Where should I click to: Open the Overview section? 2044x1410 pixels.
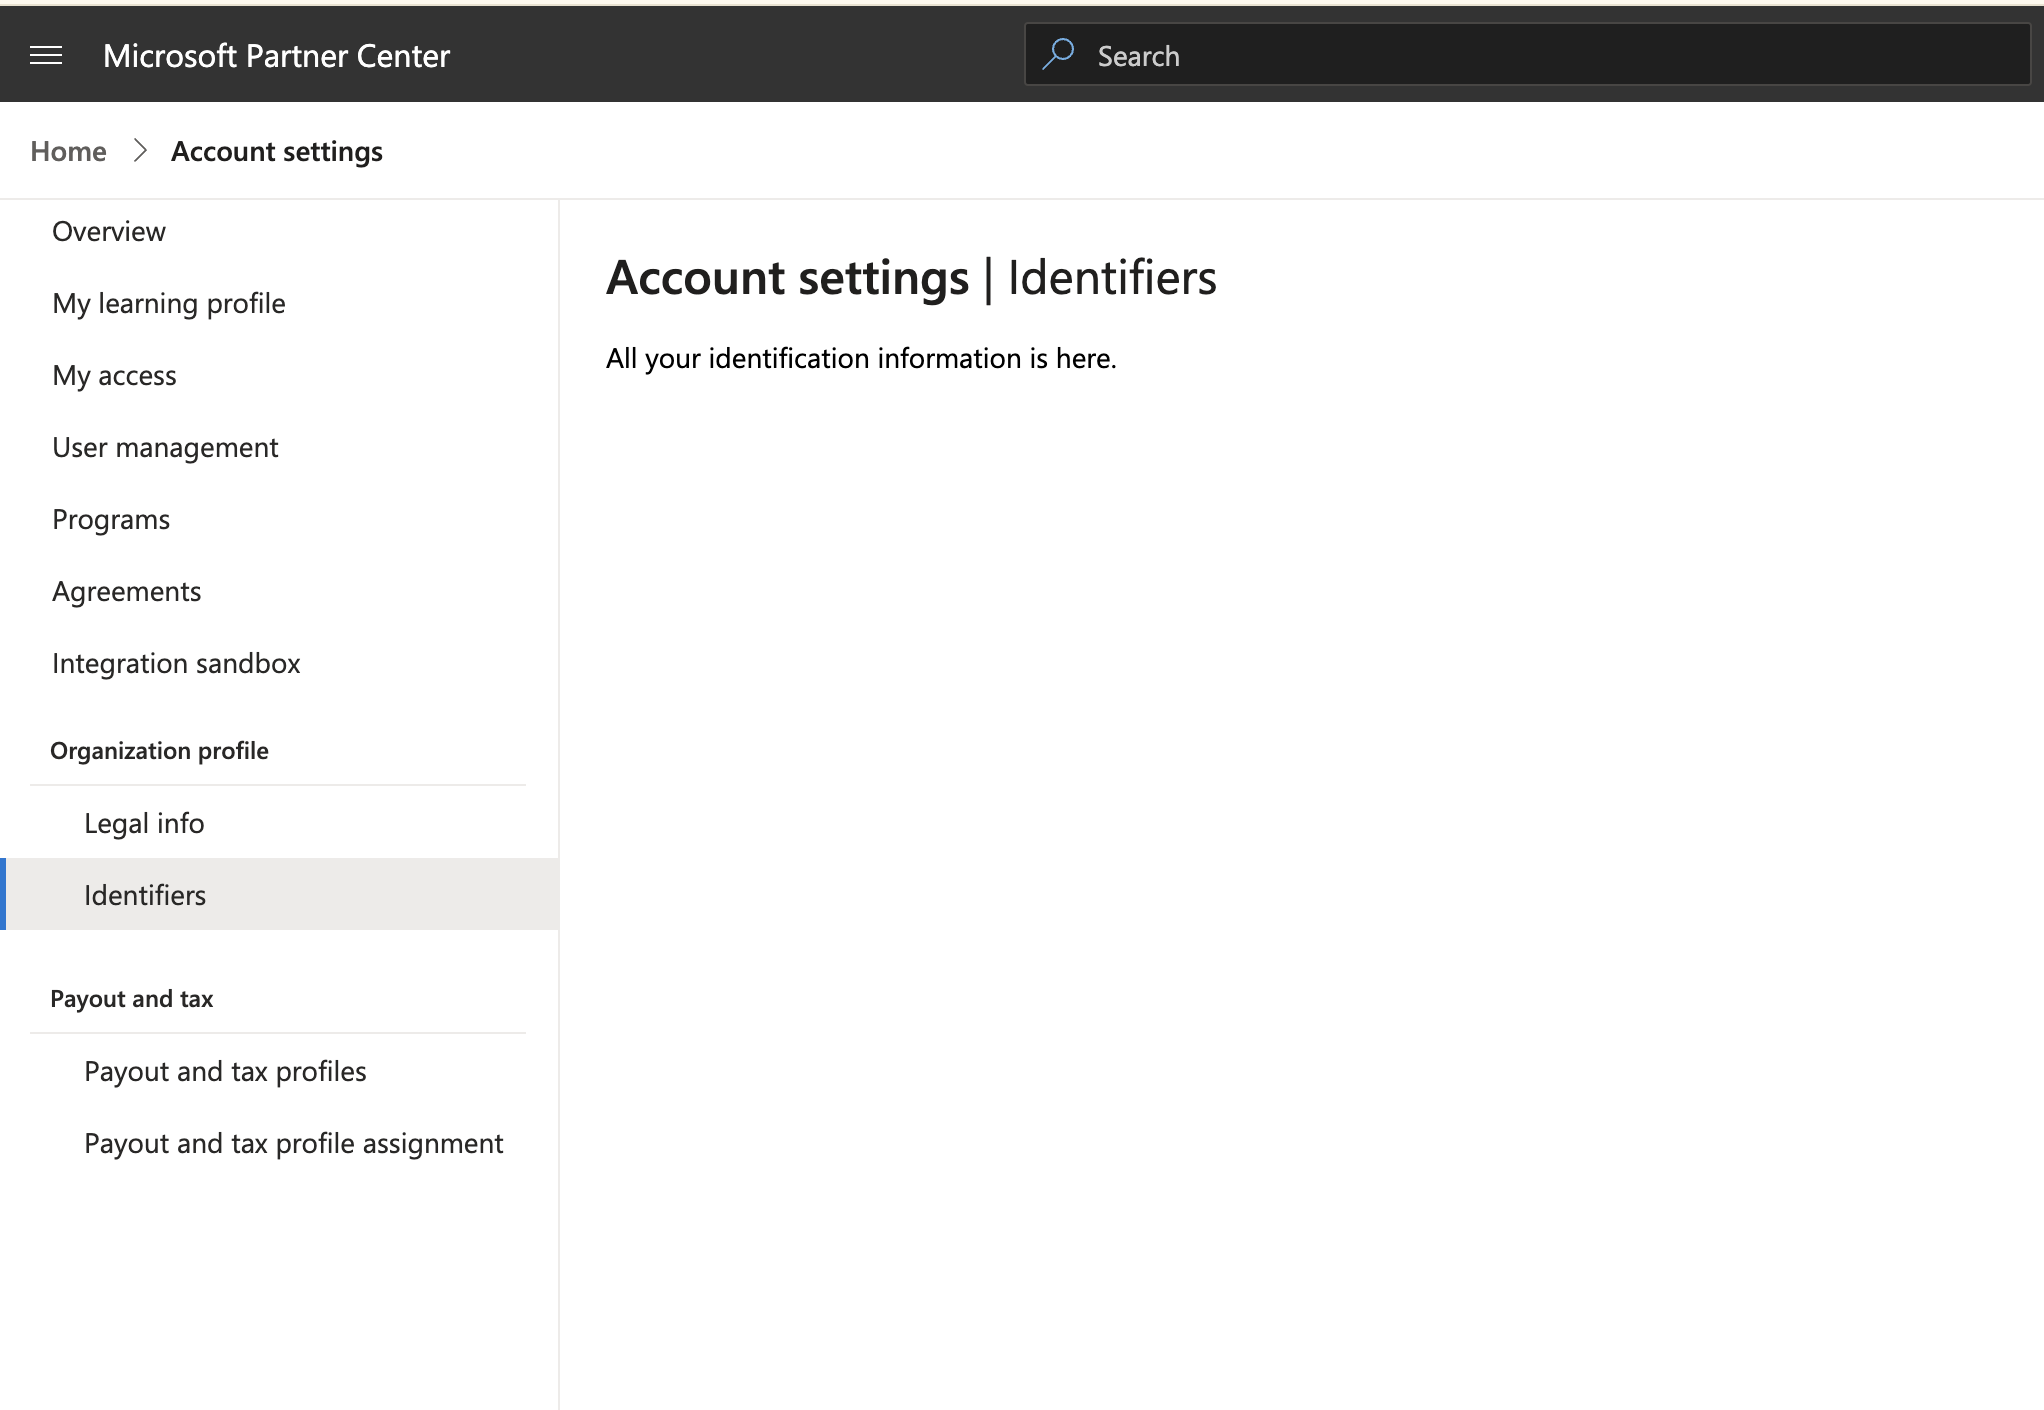[109, 231]
